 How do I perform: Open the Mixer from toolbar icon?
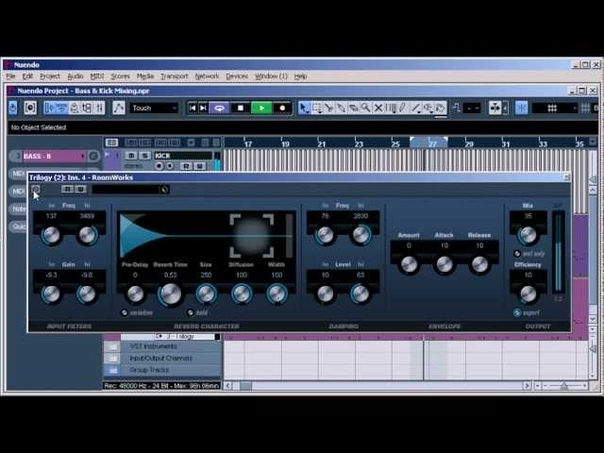[99, 108]
